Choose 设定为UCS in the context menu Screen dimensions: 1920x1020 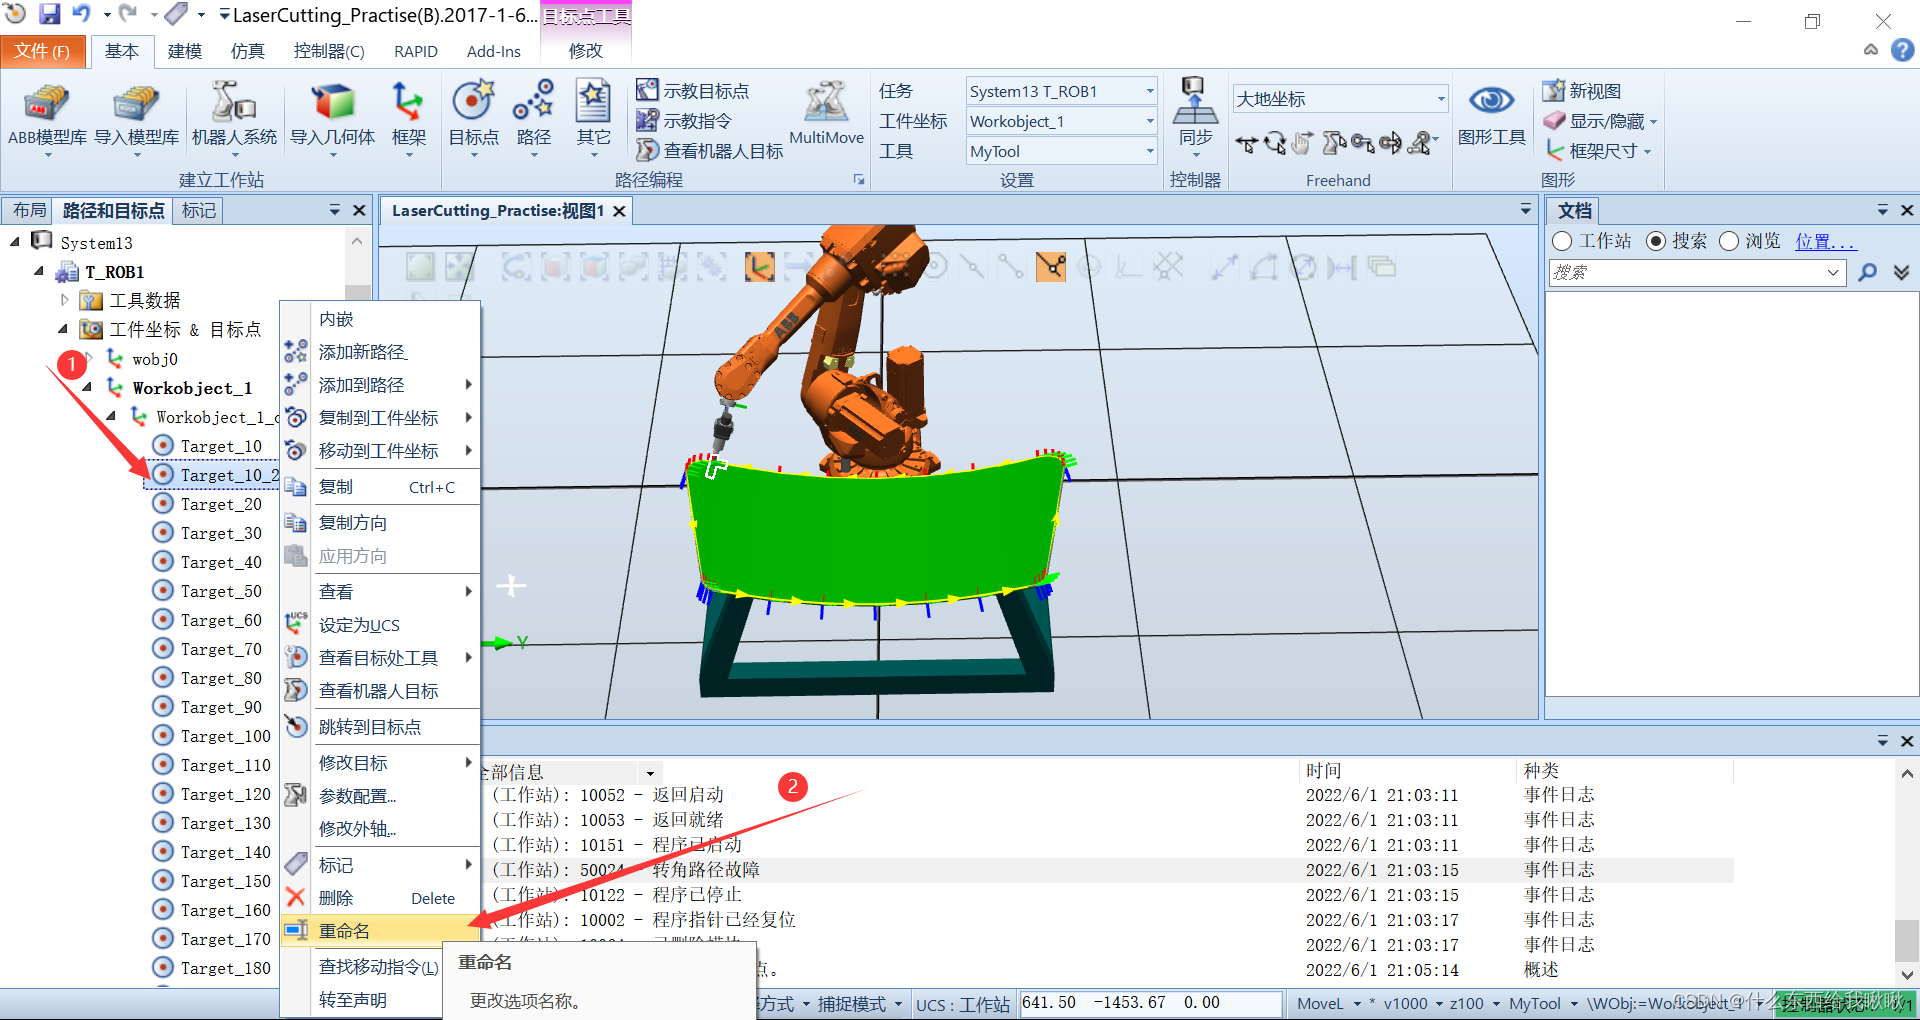[x=381, y=625]
